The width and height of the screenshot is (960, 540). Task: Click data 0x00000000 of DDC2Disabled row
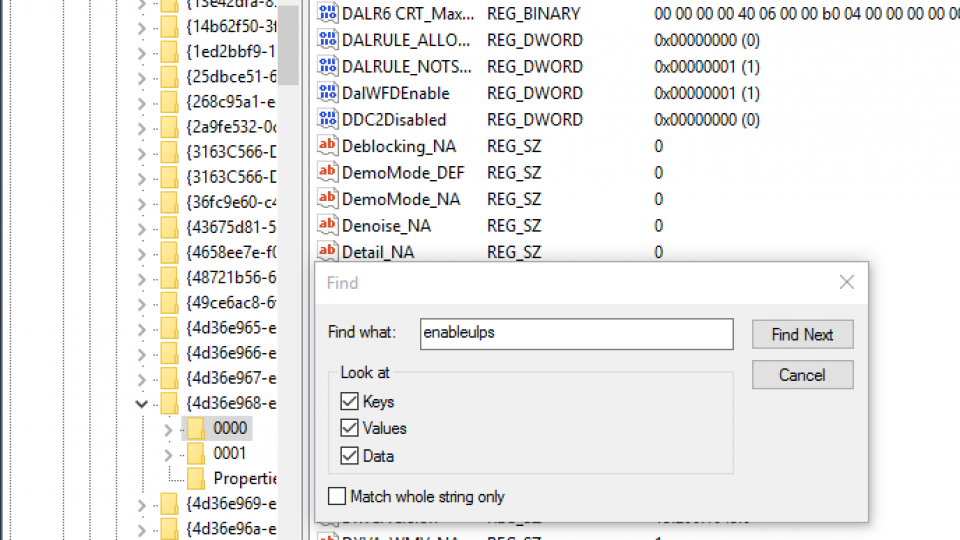tap(707, 119)
